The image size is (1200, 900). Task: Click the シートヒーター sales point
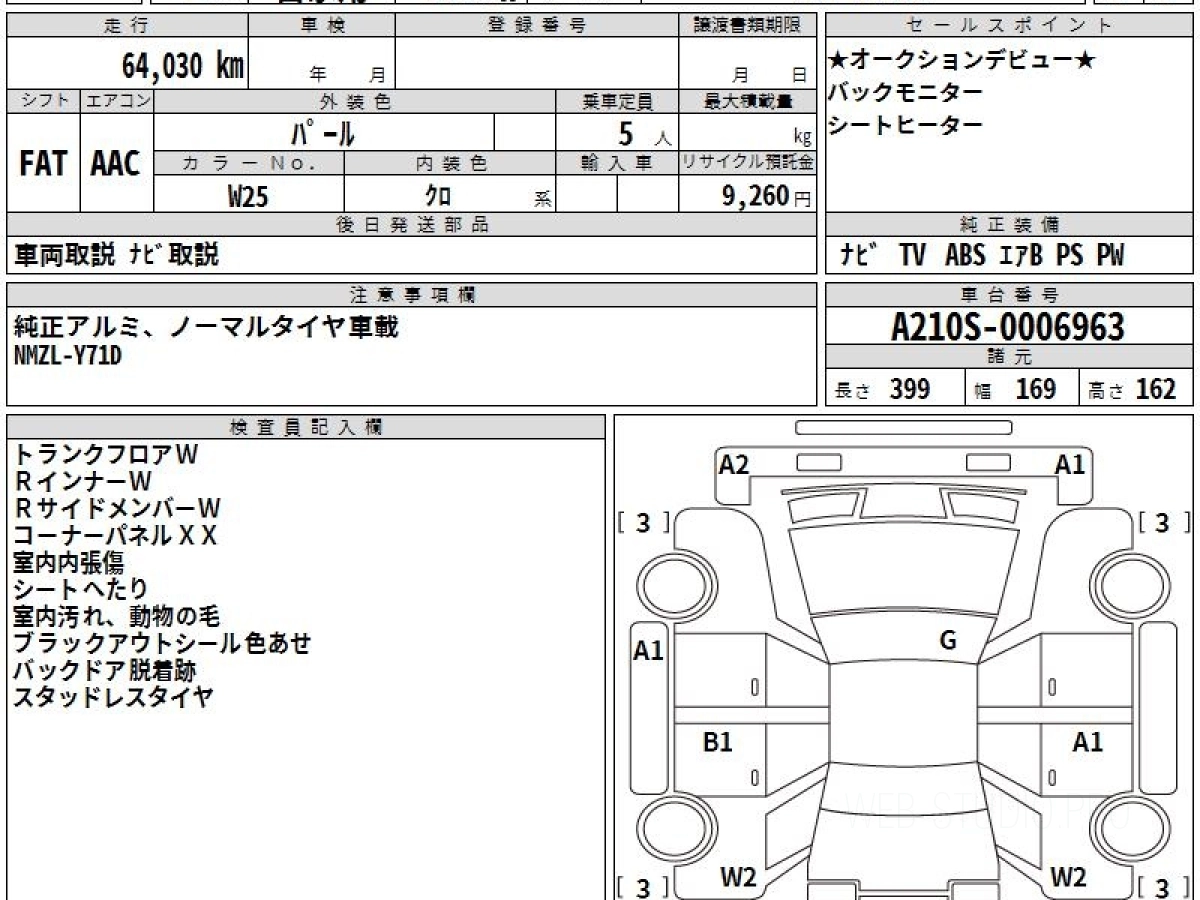coord(905,125)
